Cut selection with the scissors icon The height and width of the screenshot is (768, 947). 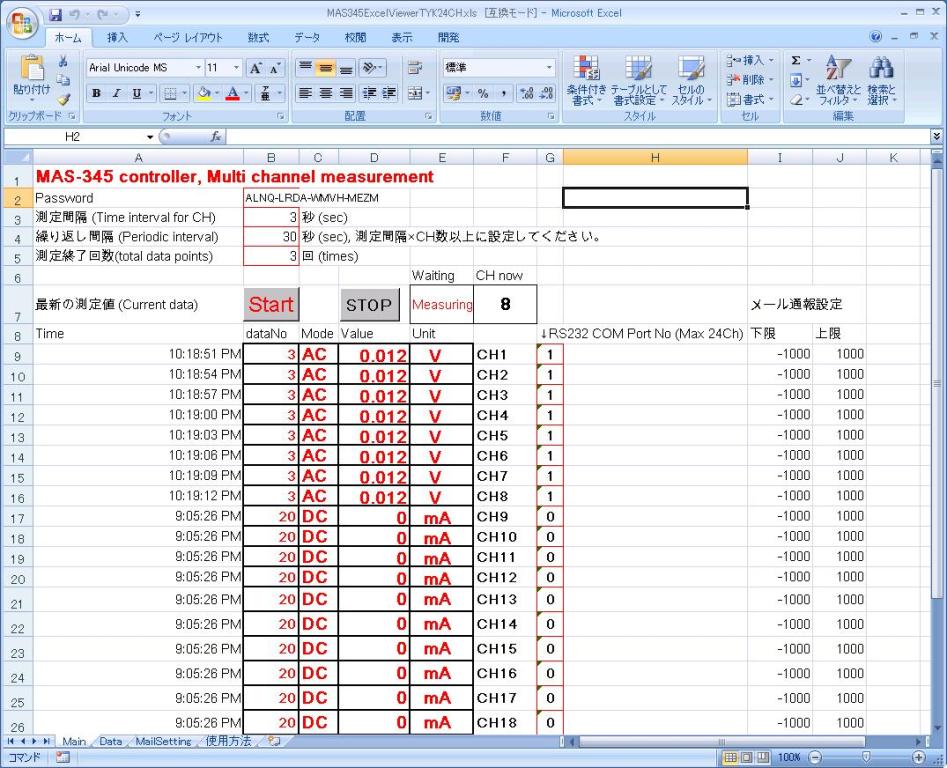[63, 61]
